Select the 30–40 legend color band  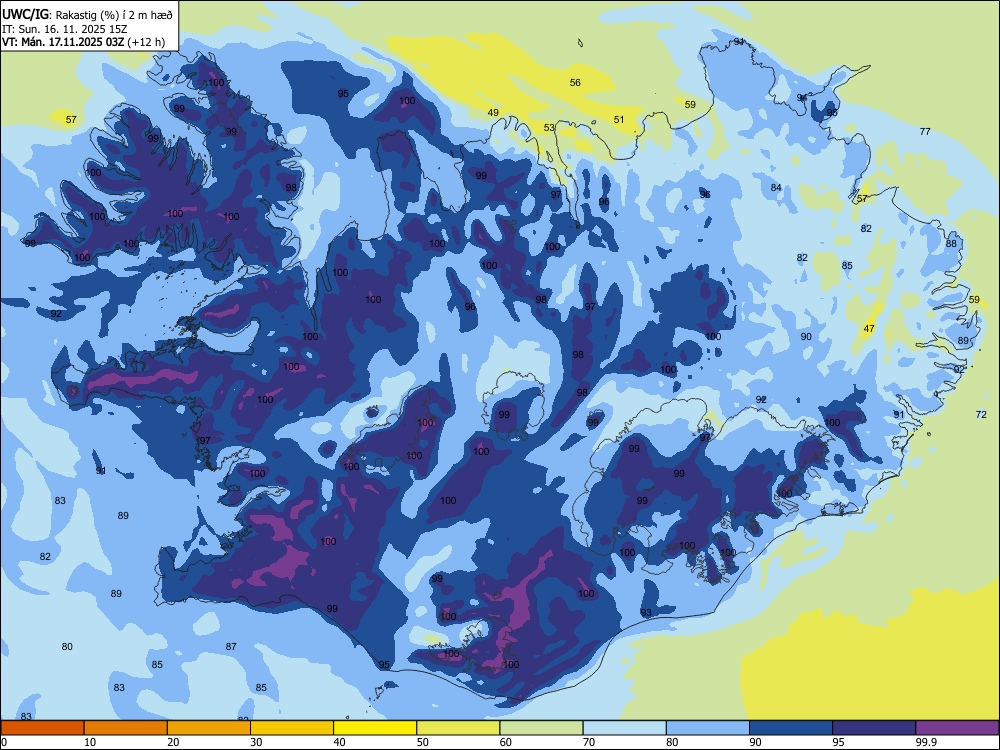(292, 728)
